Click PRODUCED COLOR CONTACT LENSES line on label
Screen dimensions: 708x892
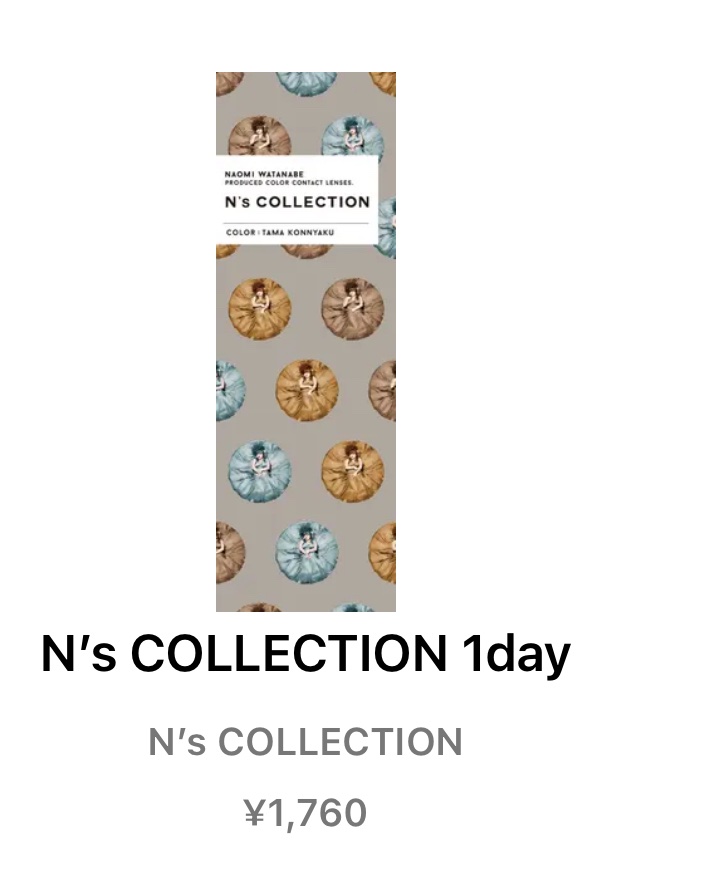tap(289, 183)
